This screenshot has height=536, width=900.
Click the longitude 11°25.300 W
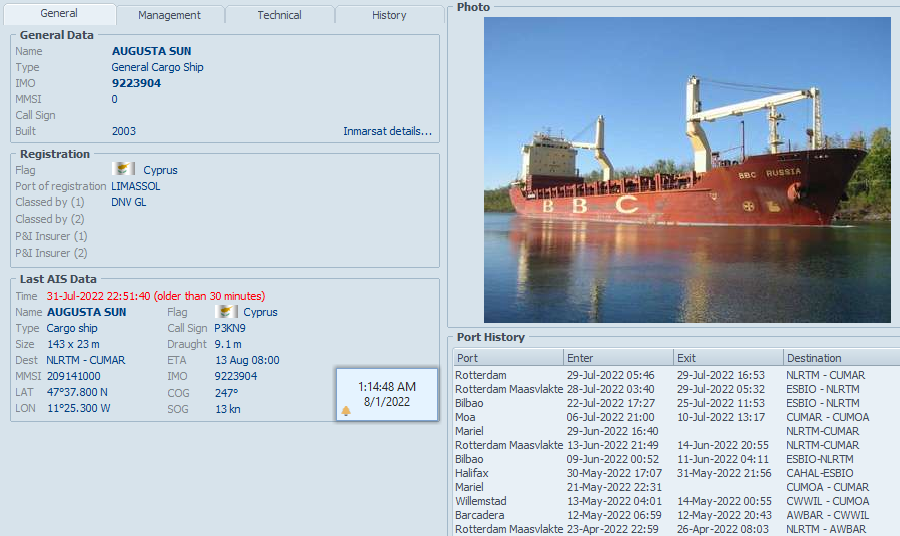coord(78,409)
